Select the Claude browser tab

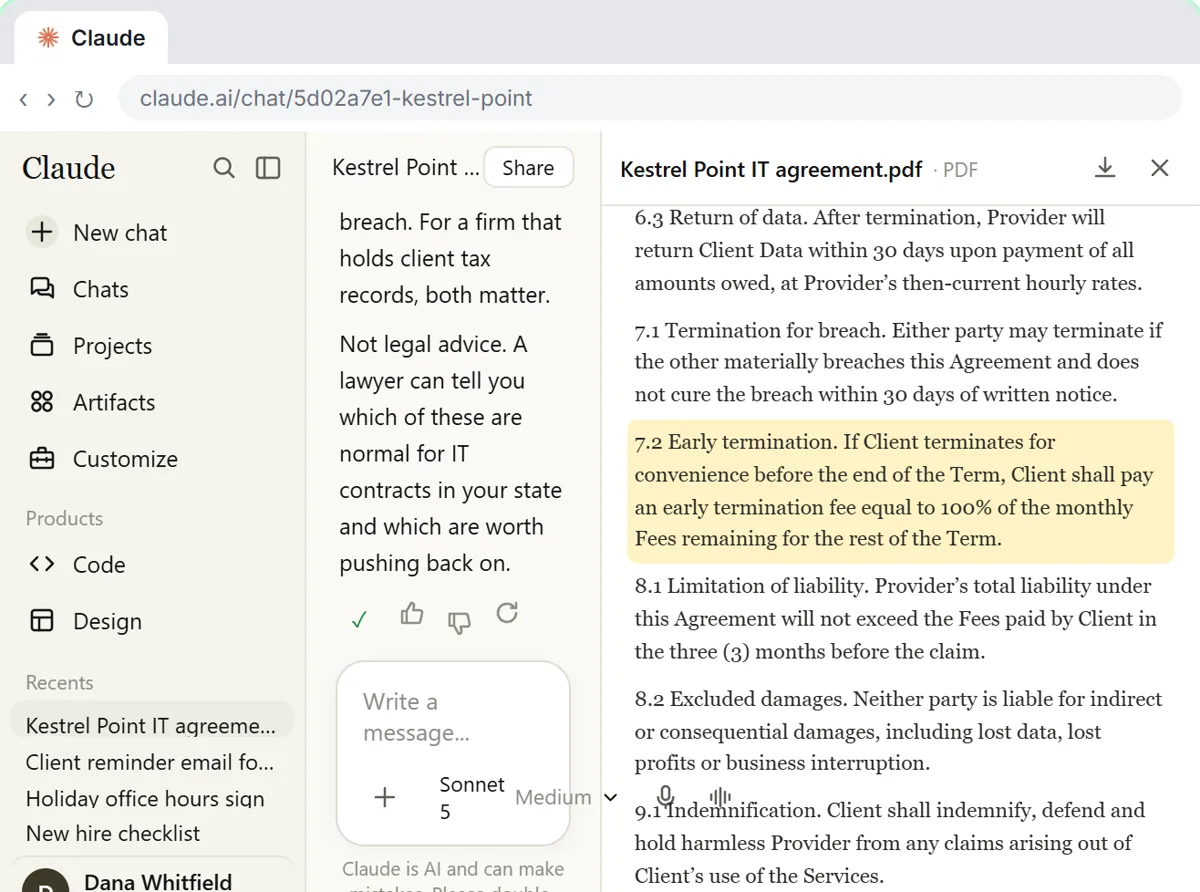point(91,38)
